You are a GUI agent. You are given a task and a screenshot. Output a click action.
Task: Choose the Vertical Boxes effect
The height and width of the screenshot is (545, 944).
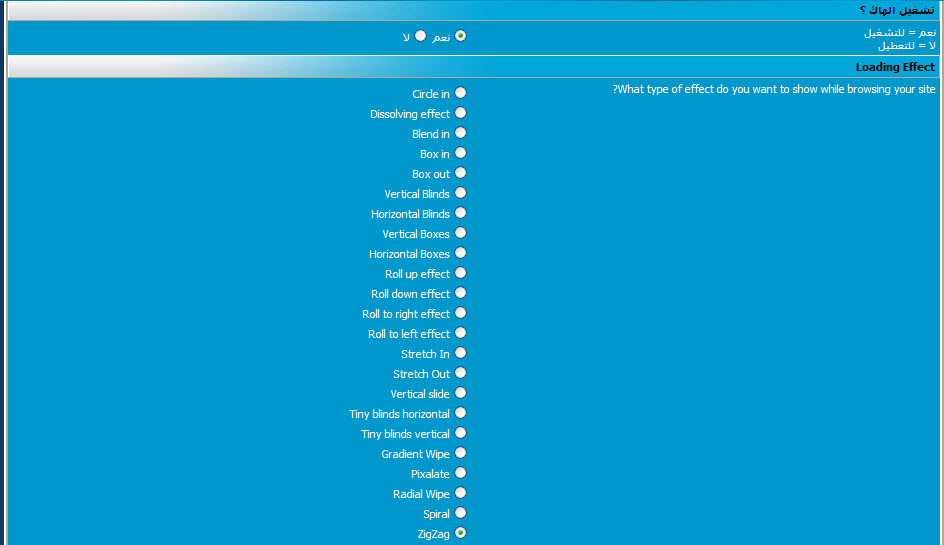tap(460, 233)
